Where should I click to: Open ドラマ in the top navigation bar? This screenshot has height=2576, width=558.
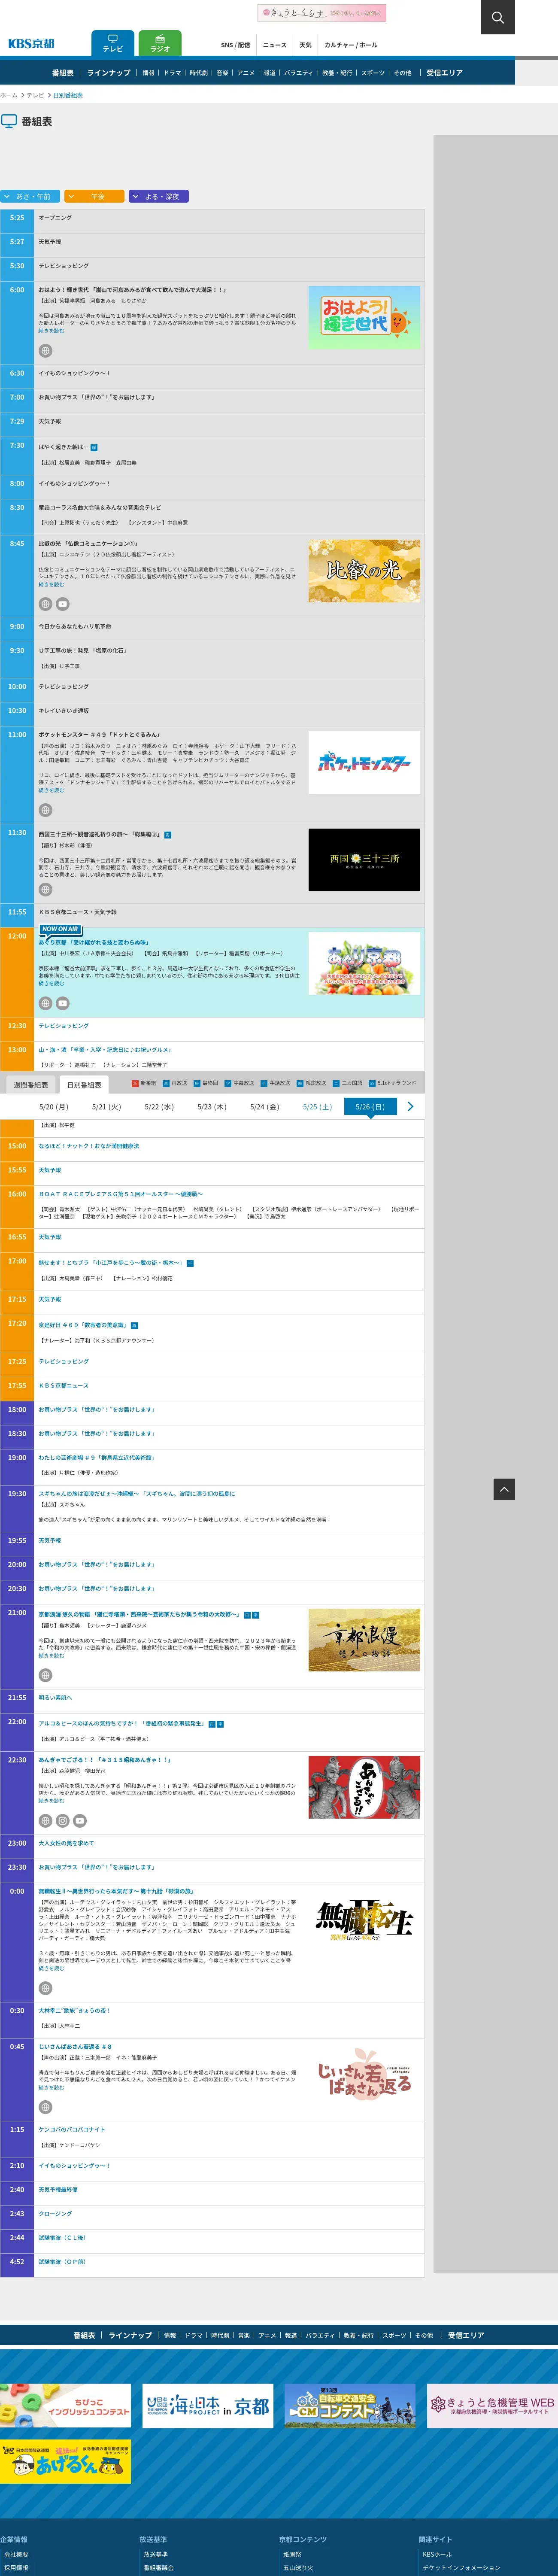172,73
